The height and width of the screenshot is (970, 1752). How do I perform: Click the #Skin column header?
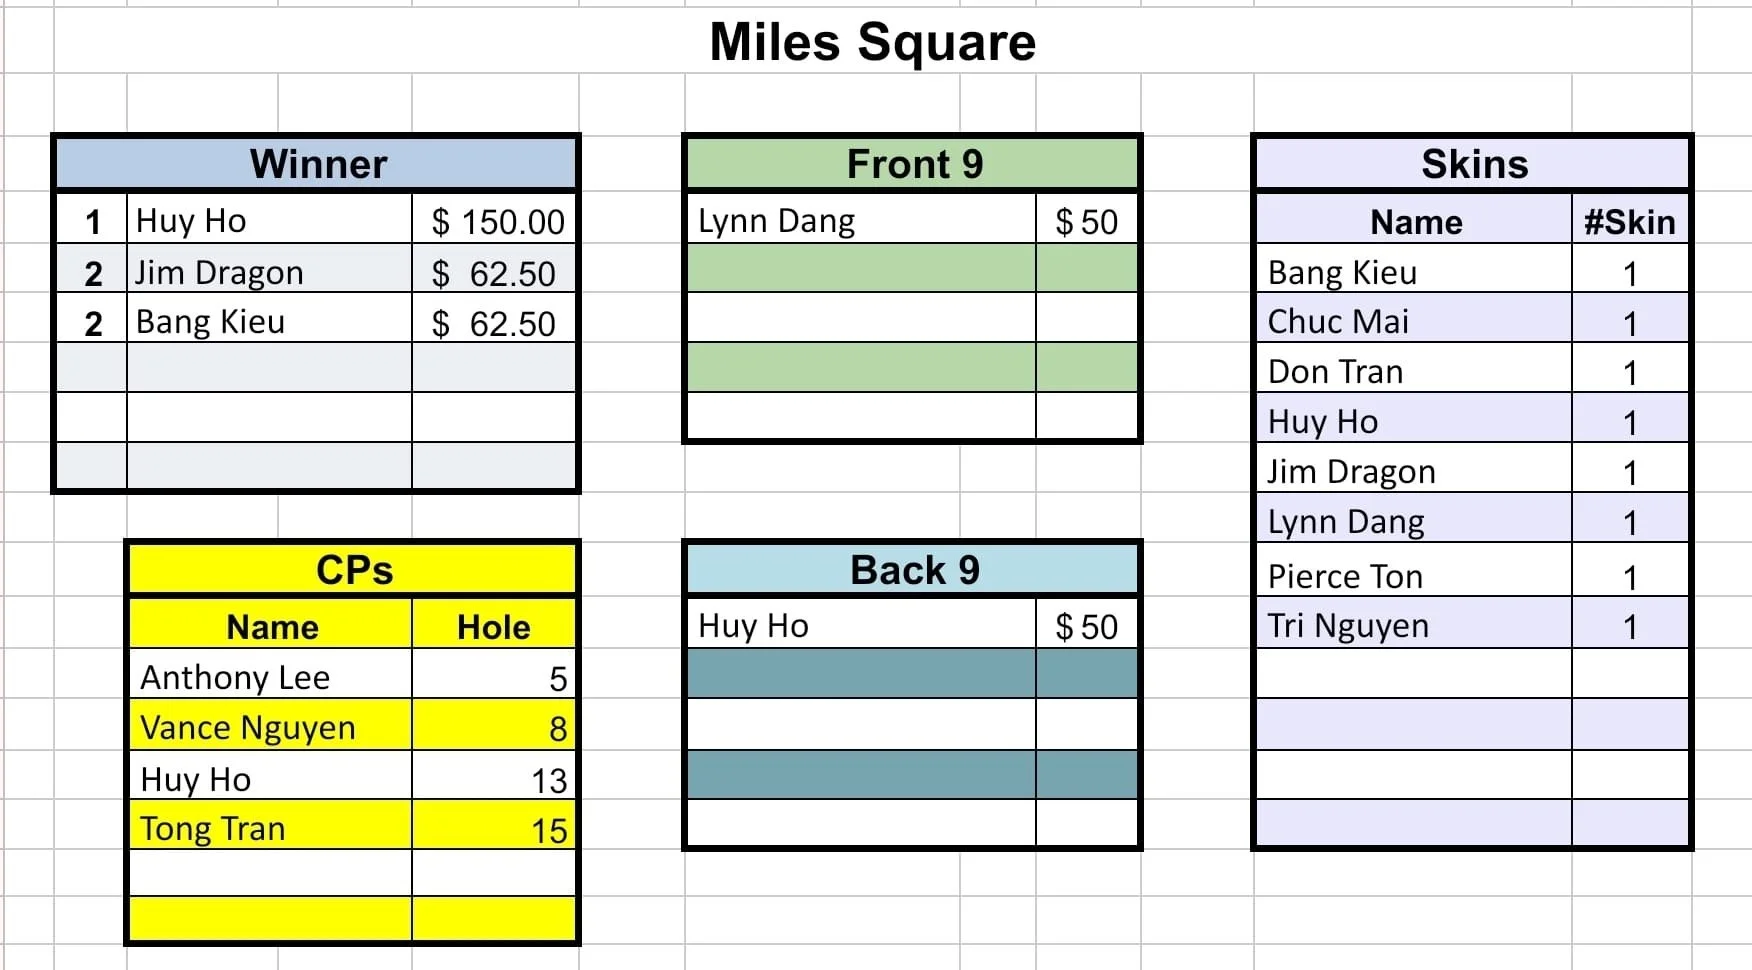click(1630, 220)
